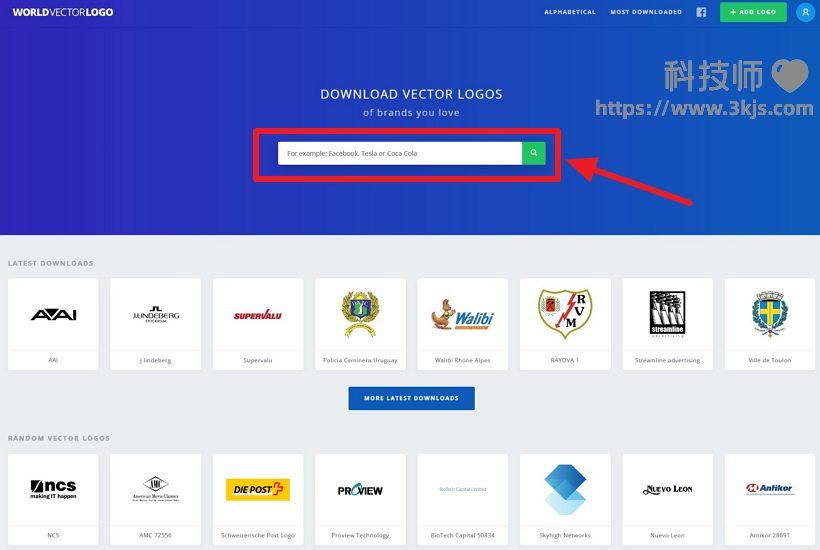Click the Add Logo button
820x550 pixels.
(x=753, y=12)
